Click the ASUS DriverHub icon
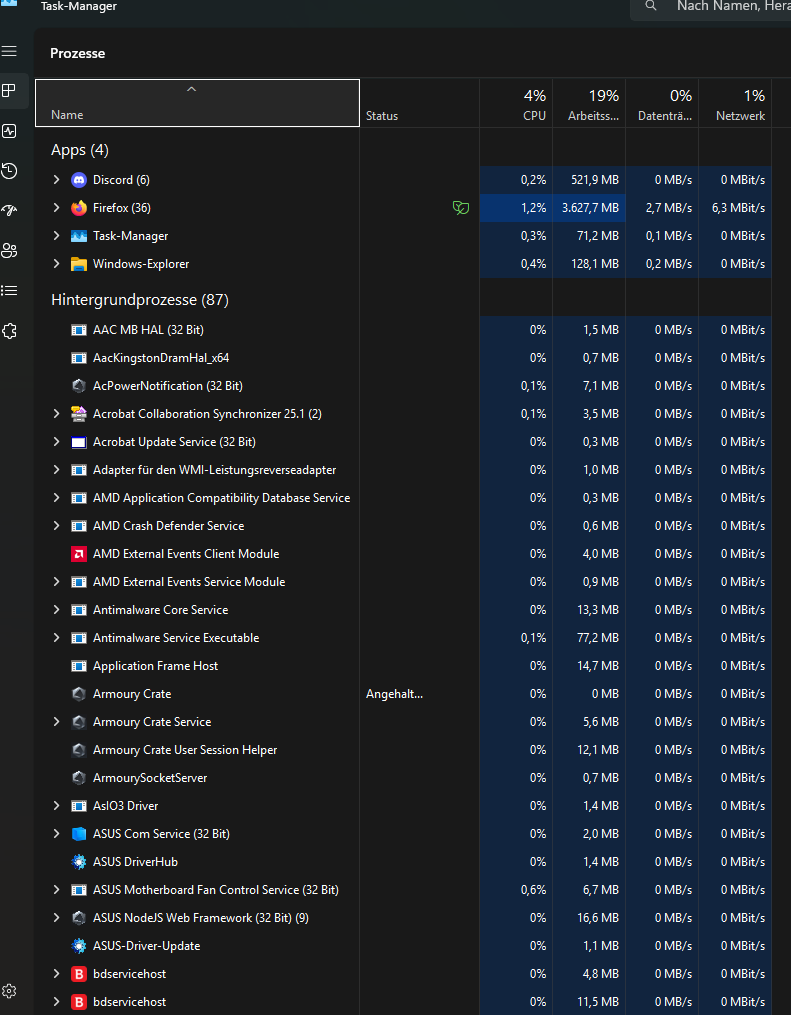The width and height of the screenshot is (791, 1015). 79,862
